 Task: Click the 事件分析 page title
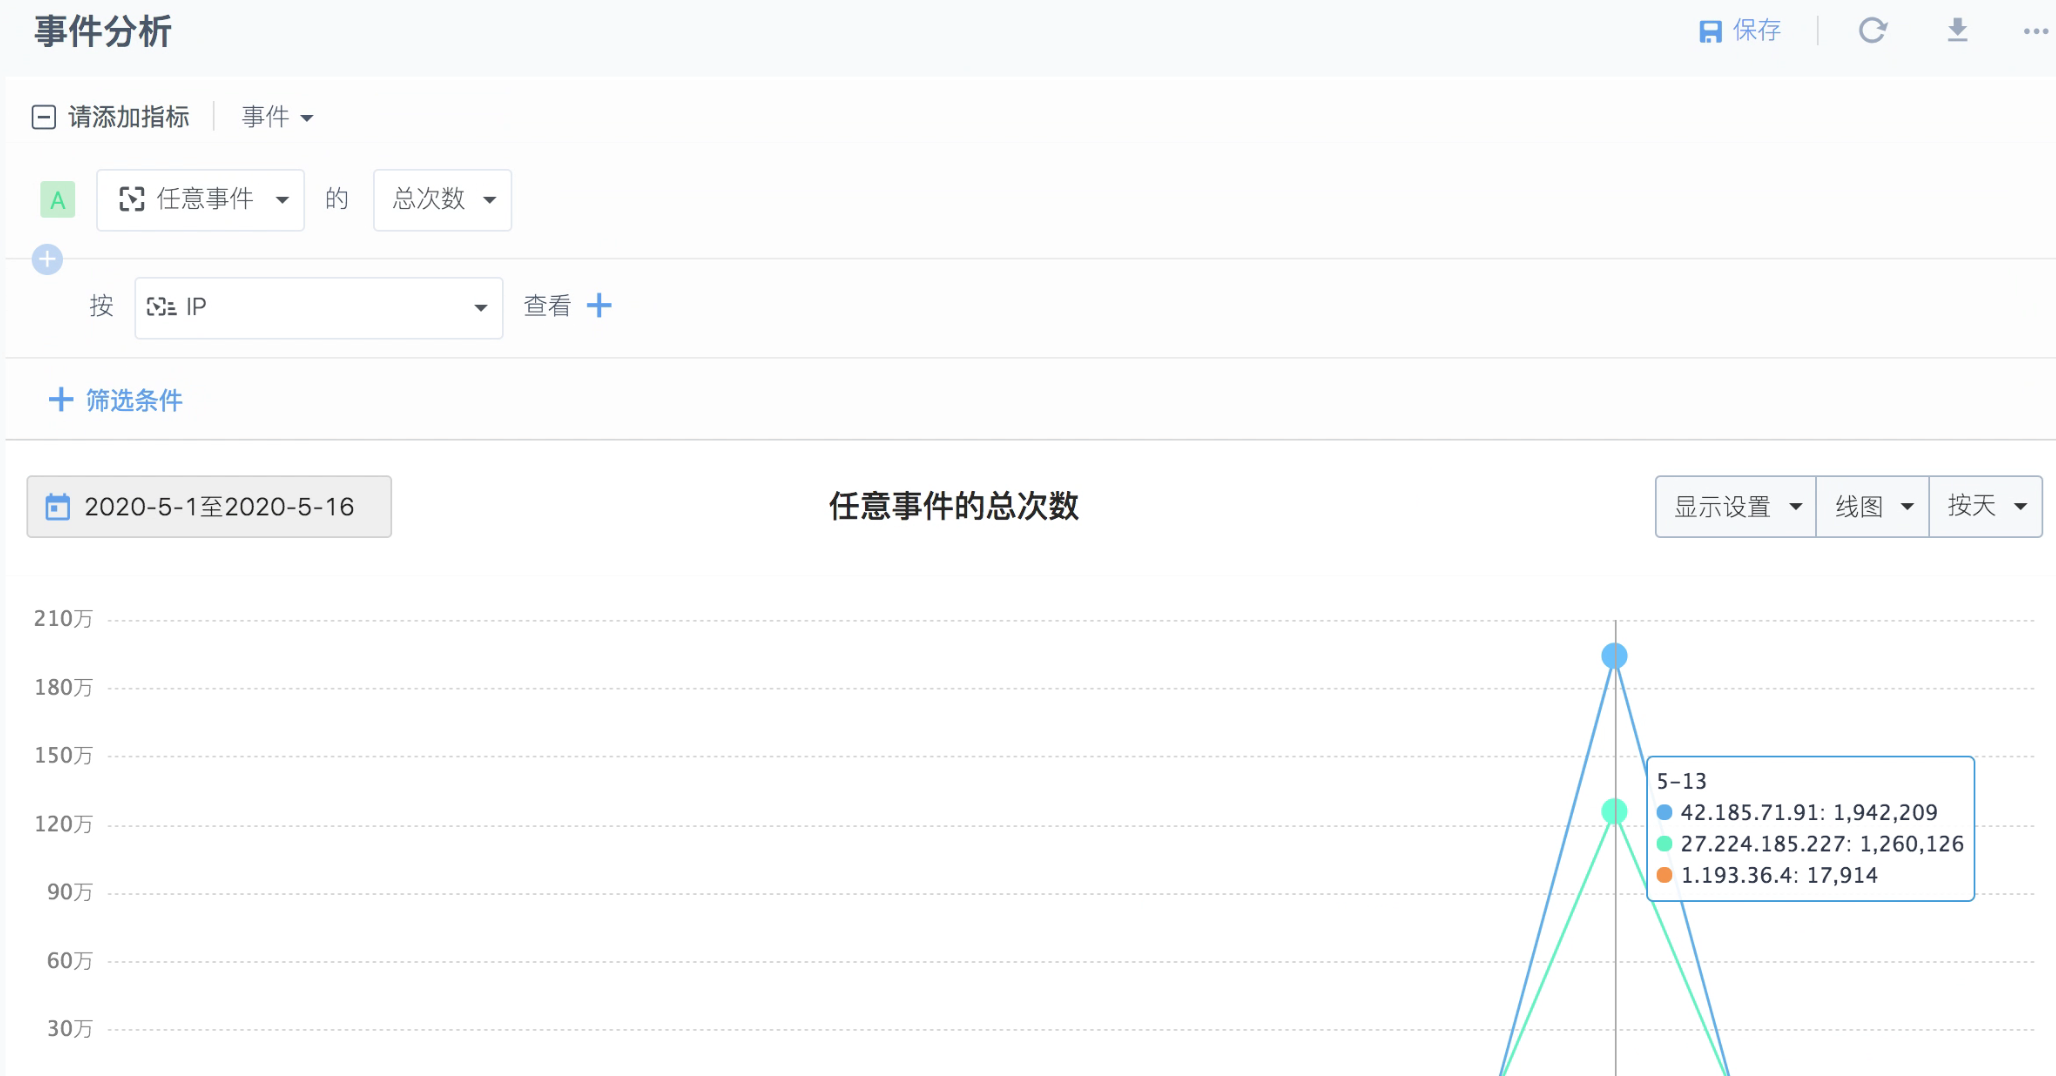coord(103,32)
